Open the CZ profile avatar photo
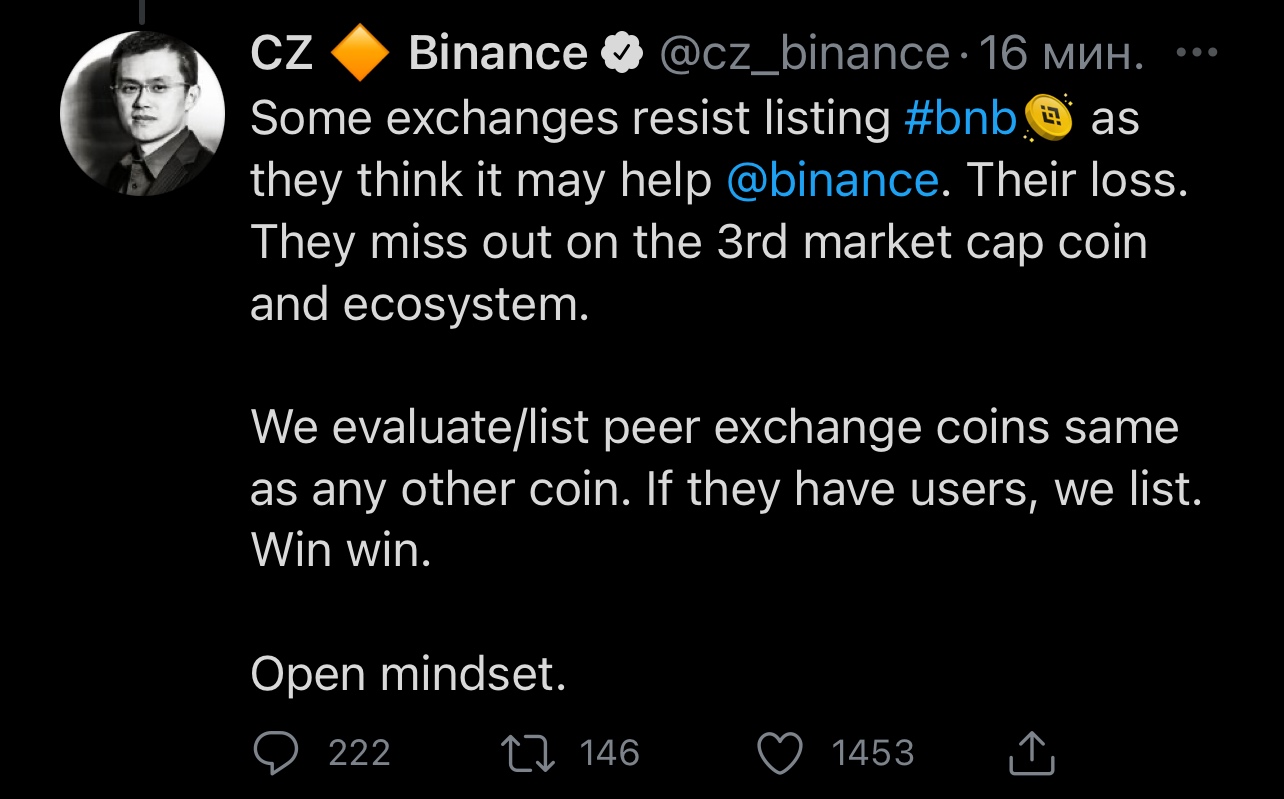The width and height of the screenshot is (1284, 799). 143,113
